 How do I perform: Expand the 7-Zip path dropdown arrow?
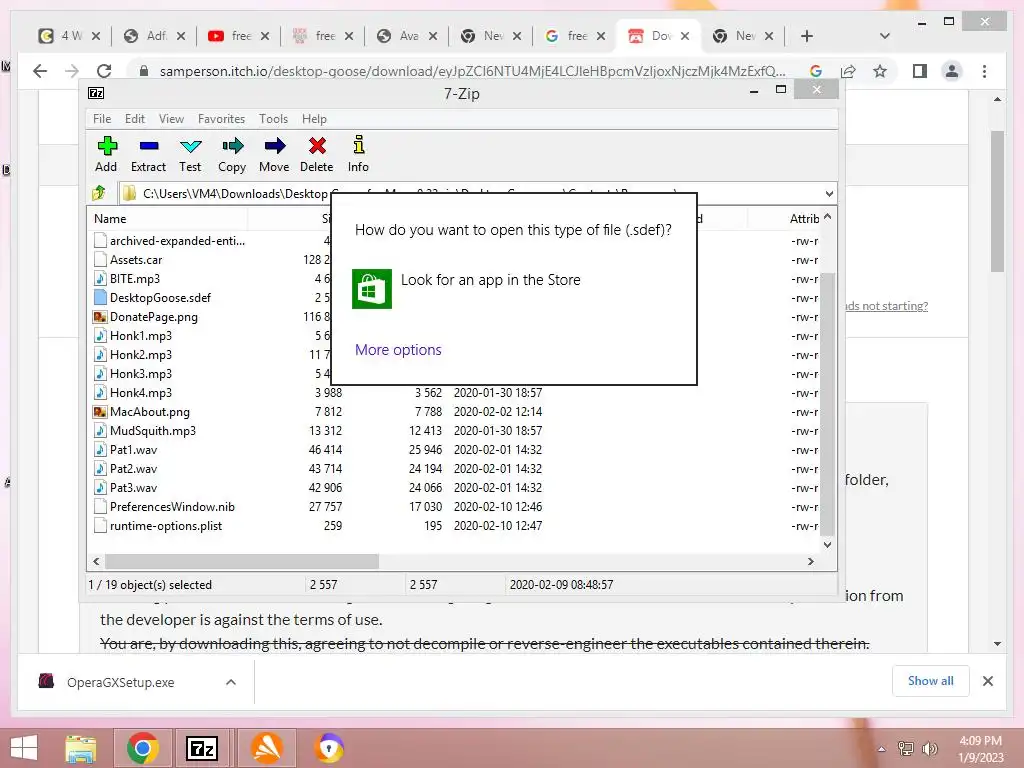click(829, 194)
